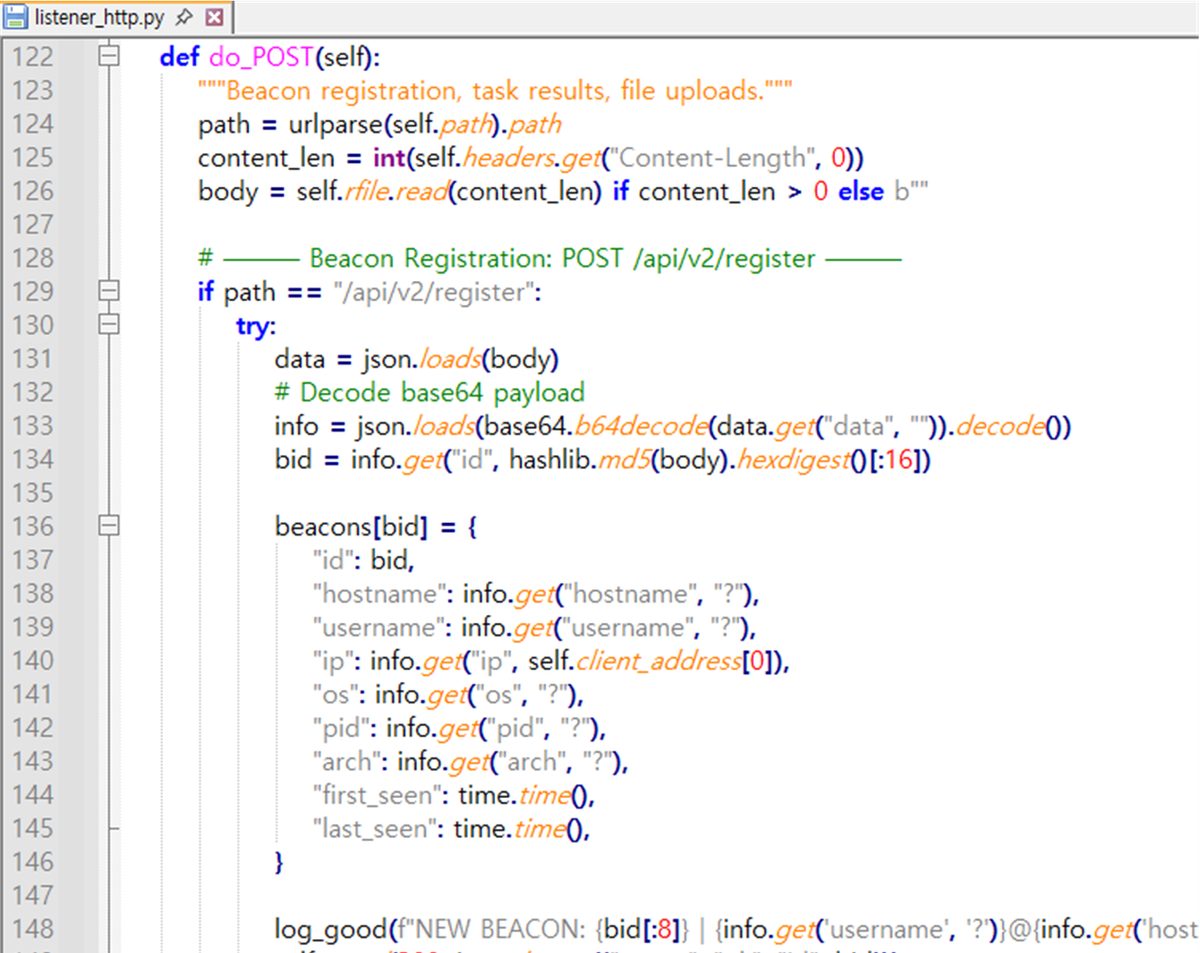Click line number 135 in the gutter
The height and width of the screenshot is (953, 1200).
(x=33, y=493)
